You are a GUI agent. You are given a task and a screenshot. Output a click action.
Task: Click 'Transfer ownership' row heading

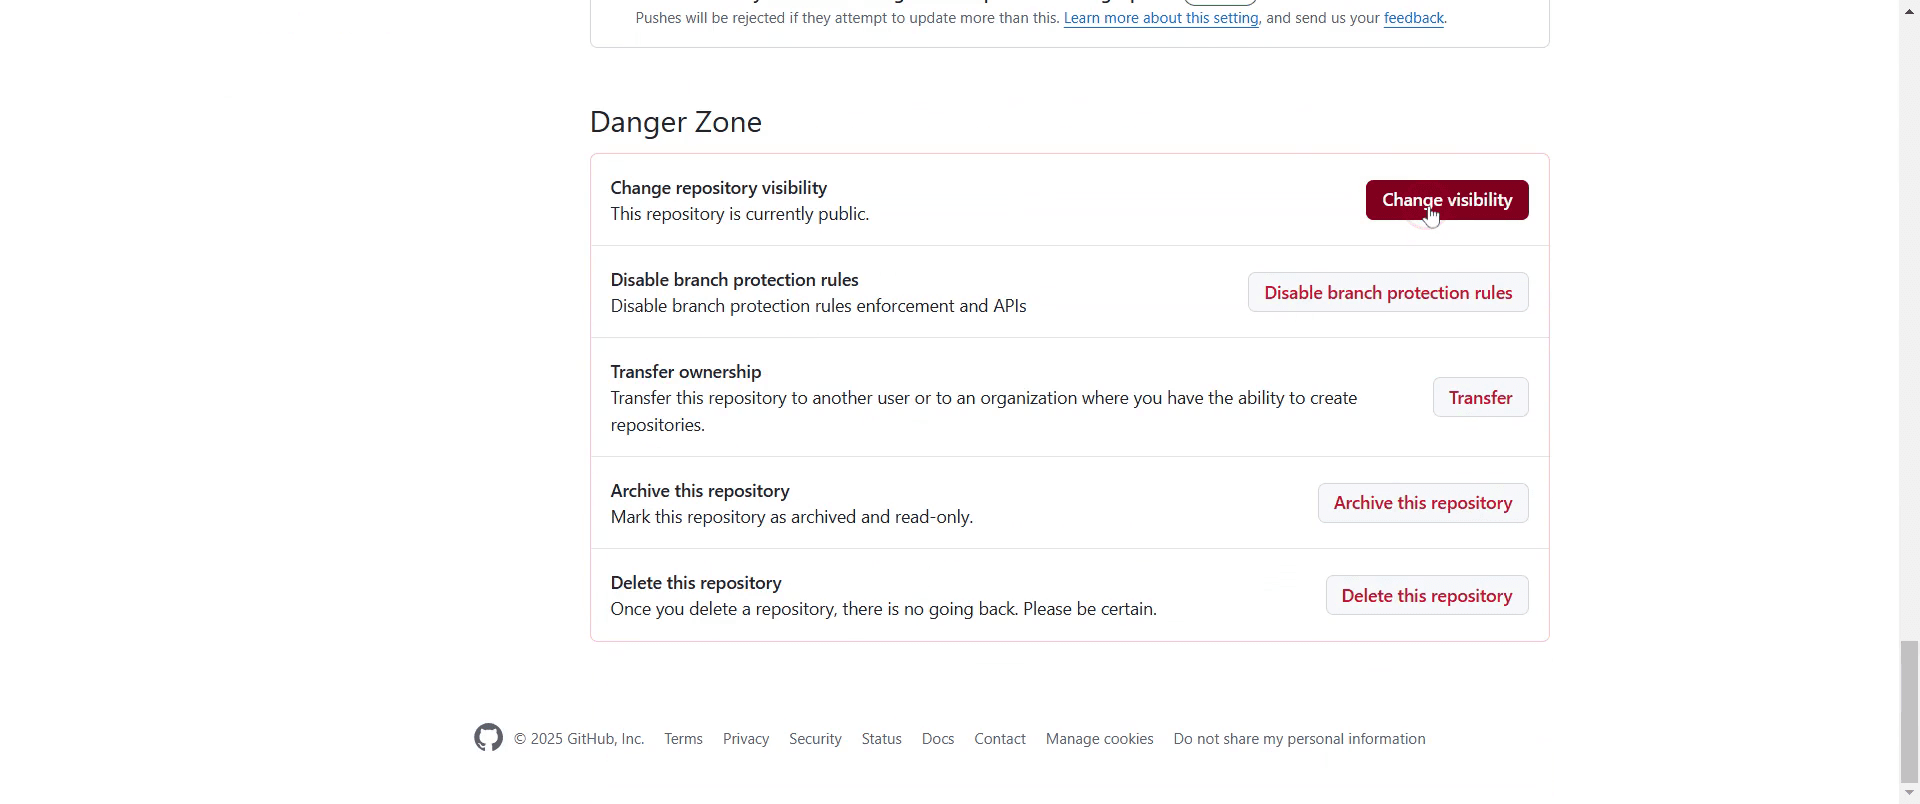click(686, 372)
